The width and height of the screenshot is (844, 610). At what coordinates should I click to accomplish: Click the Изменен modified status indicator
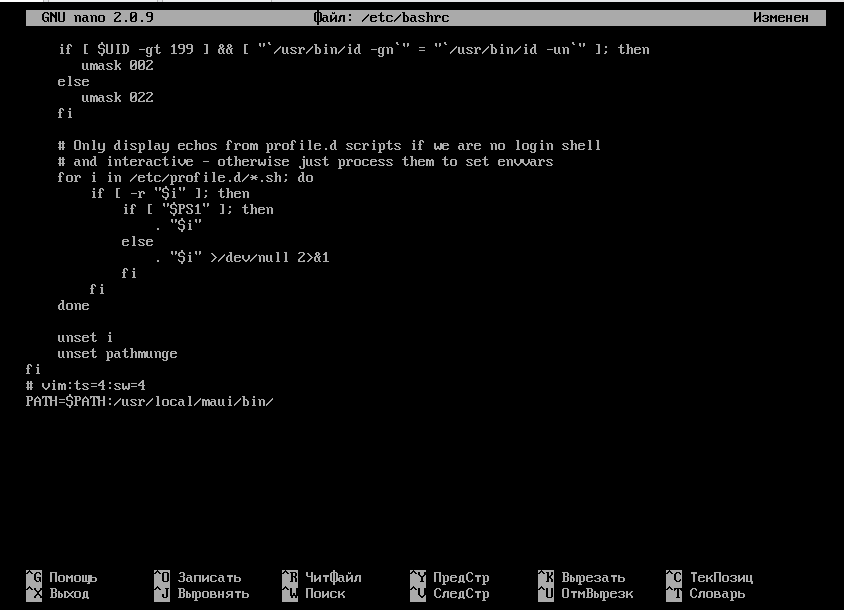pyautogui.click(x=780, y=18)
